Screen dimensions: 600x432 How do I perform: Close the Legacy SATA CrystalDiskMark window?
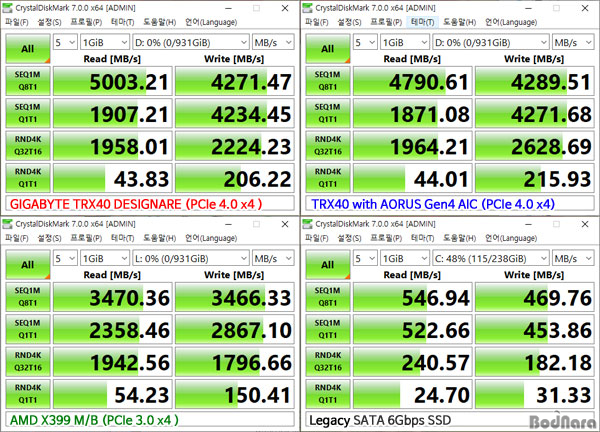pyautogui.click(x=585, y=224)
